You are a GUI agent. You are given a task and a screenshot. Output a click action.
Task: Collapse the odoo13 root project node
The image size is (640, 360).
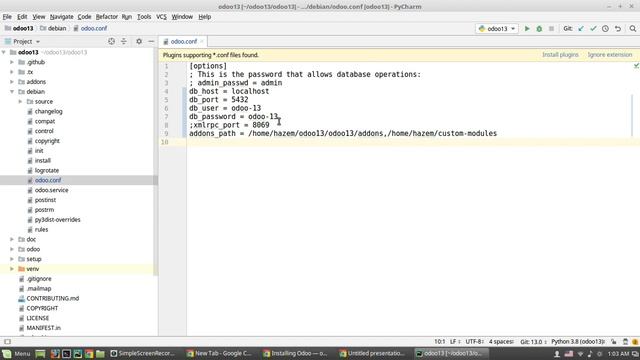click(x=4, y=52)
